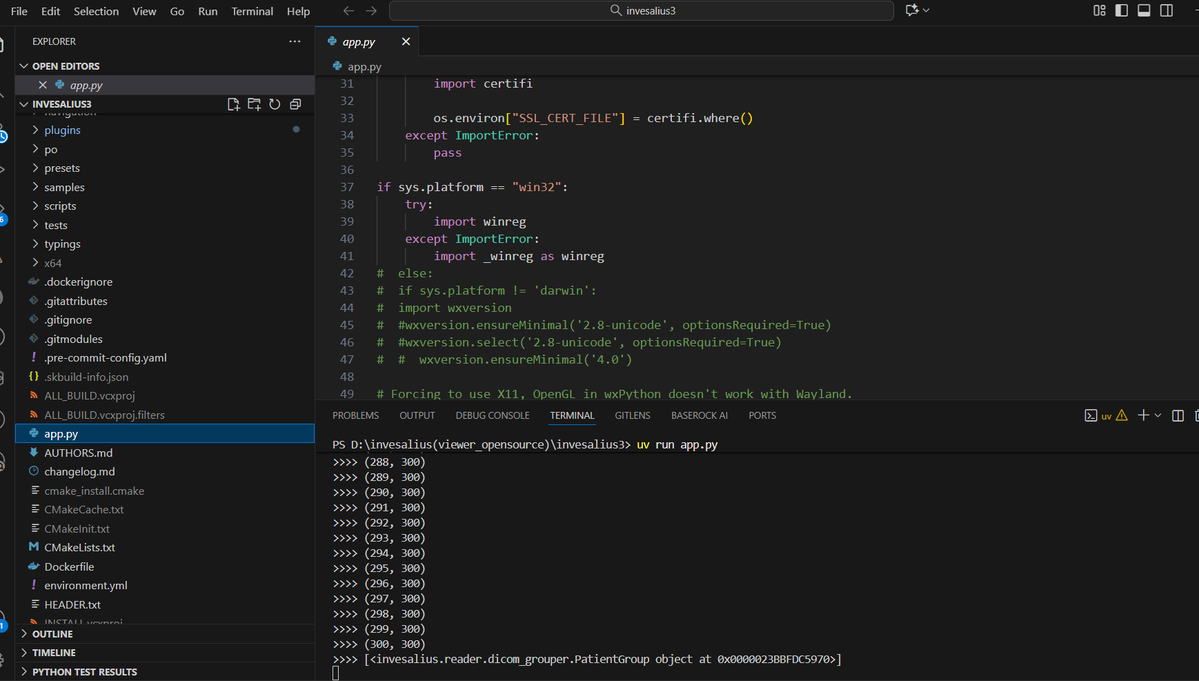The width and height of the screenshot is (1199, 681).
Task: Click the New File icon in Explorer
Action: [233, 104]
